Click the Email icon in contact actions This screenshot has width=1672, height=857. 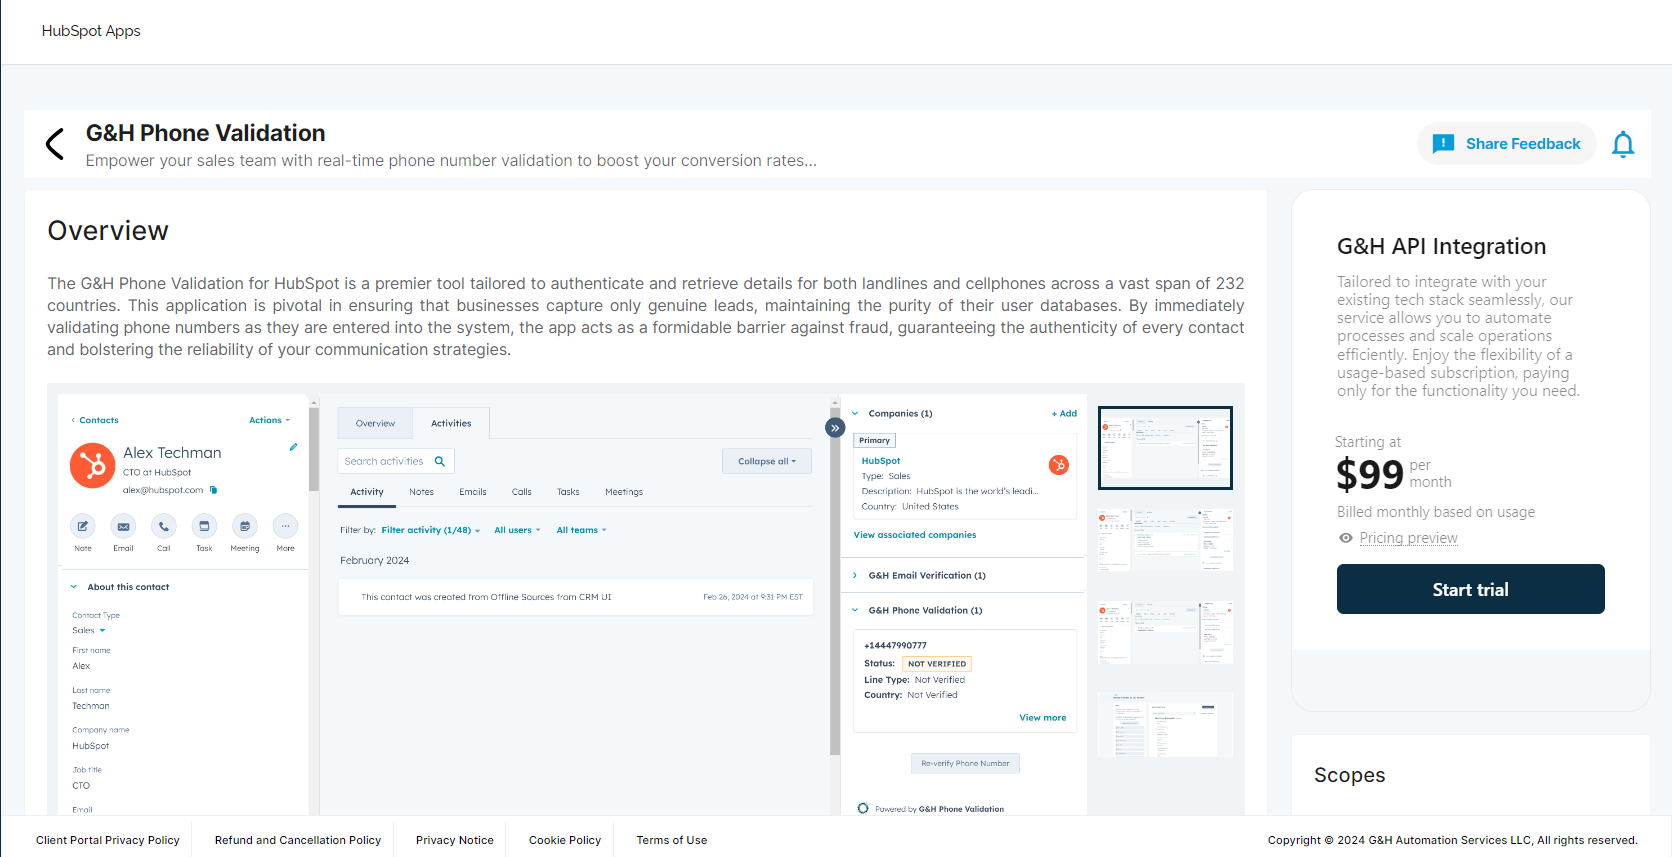[x=123, y=526]
